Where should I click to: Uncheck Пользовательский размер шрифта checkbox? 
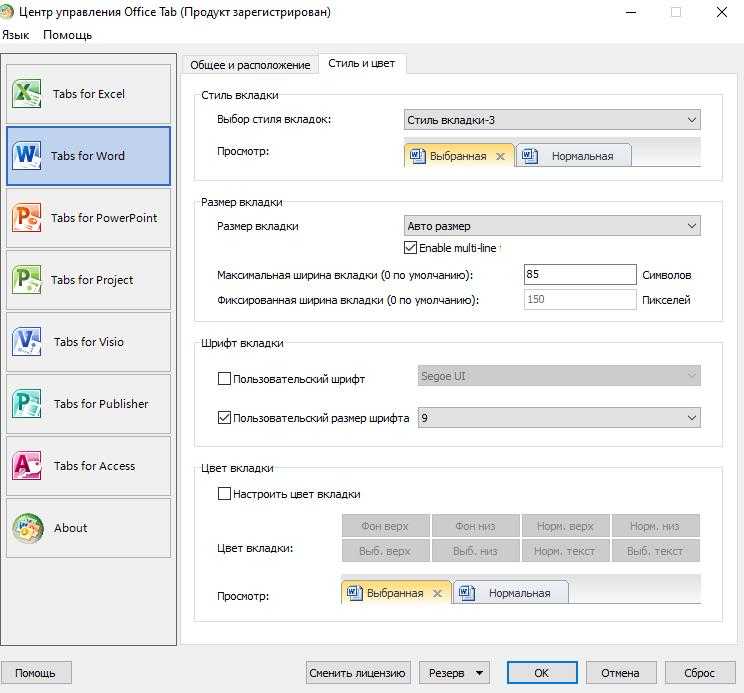(224, 417)
